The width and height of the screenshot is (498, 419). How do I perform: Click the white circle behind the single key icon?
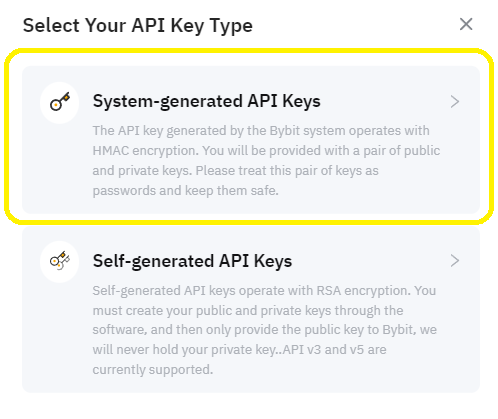[59, 103]
